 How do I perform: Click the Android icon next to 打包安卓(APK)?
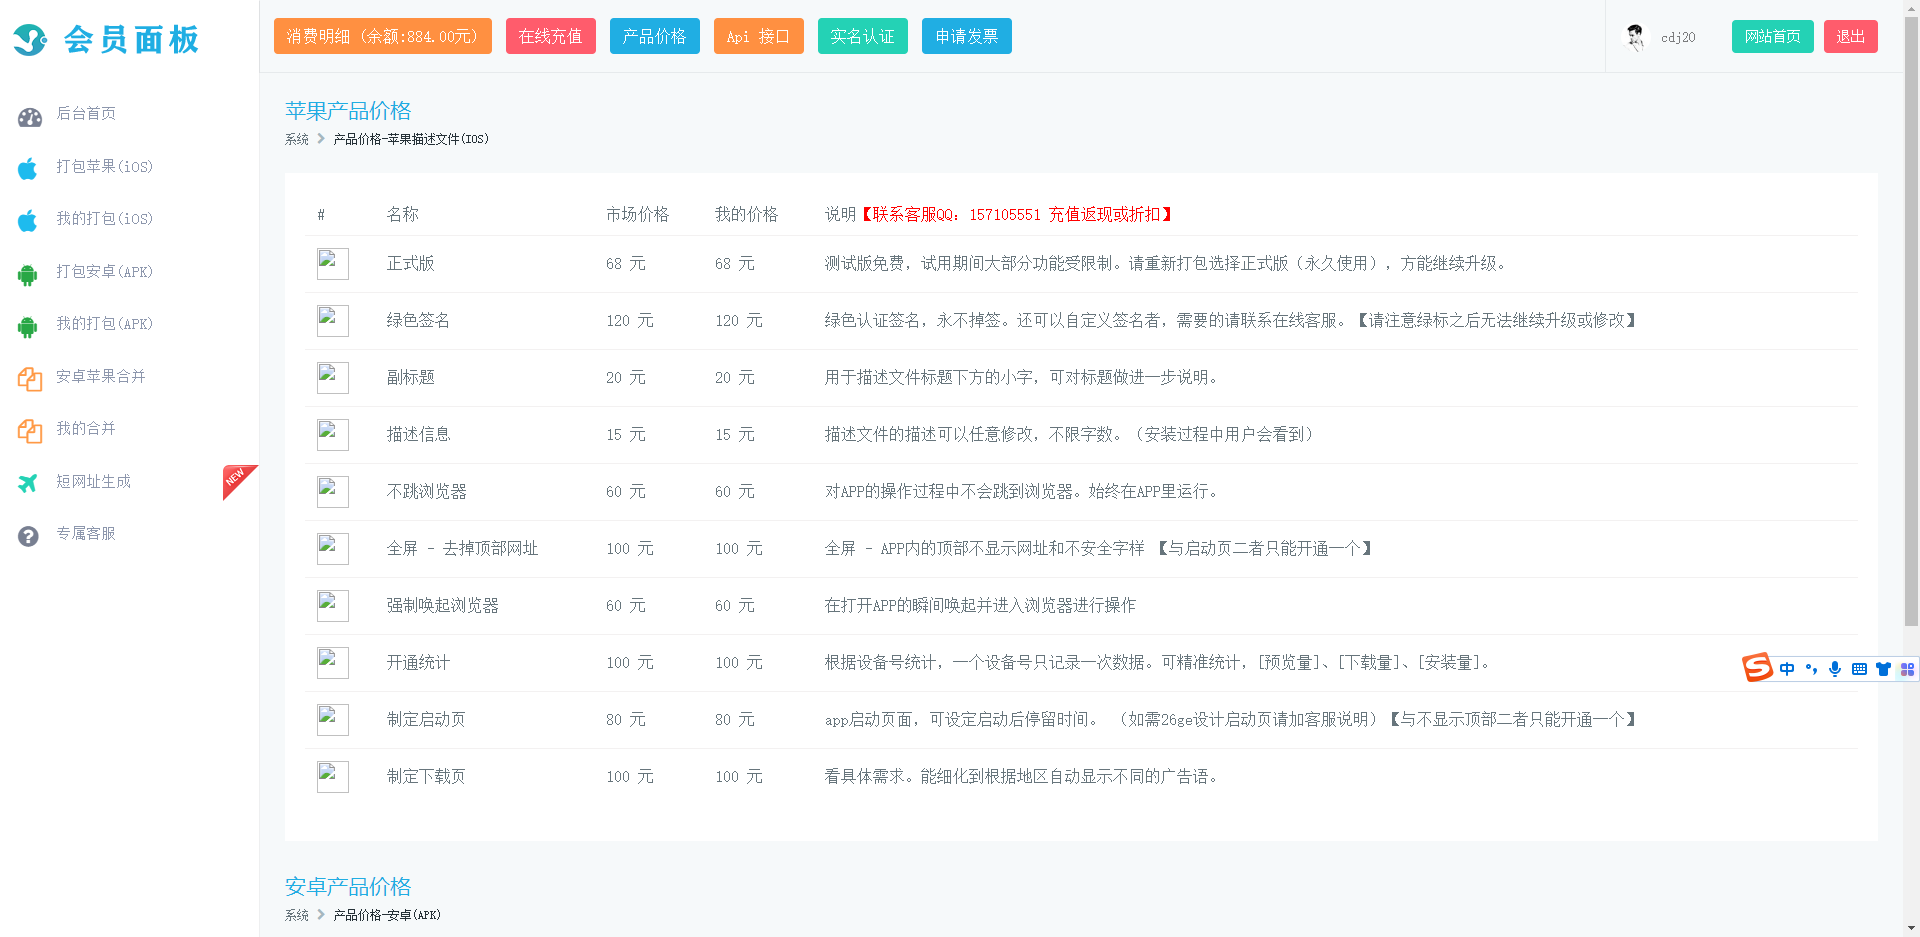pyautogui.click(x=28, y=274)
